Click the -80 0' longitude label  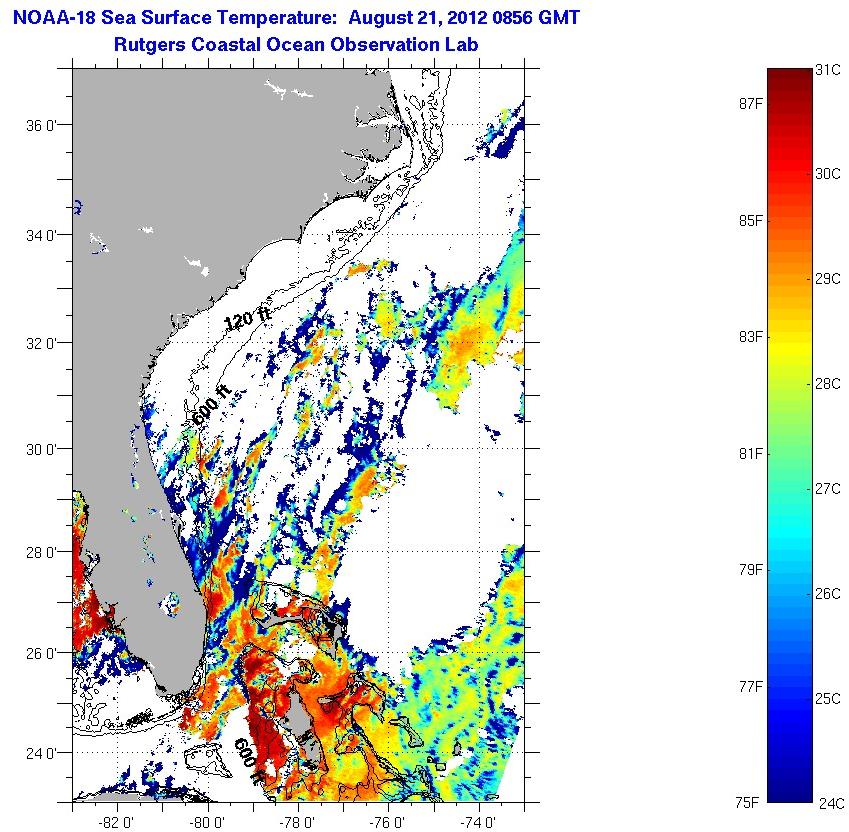(x=207, y=823)
